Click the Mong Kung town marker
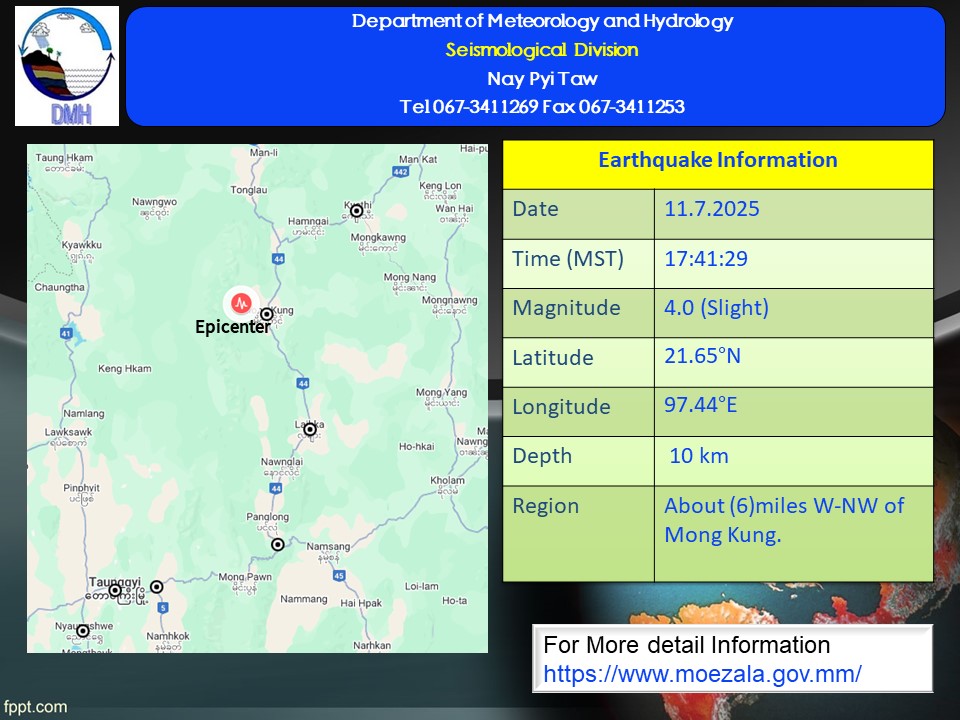Viewport: 960px width, 720px height. 266,315
